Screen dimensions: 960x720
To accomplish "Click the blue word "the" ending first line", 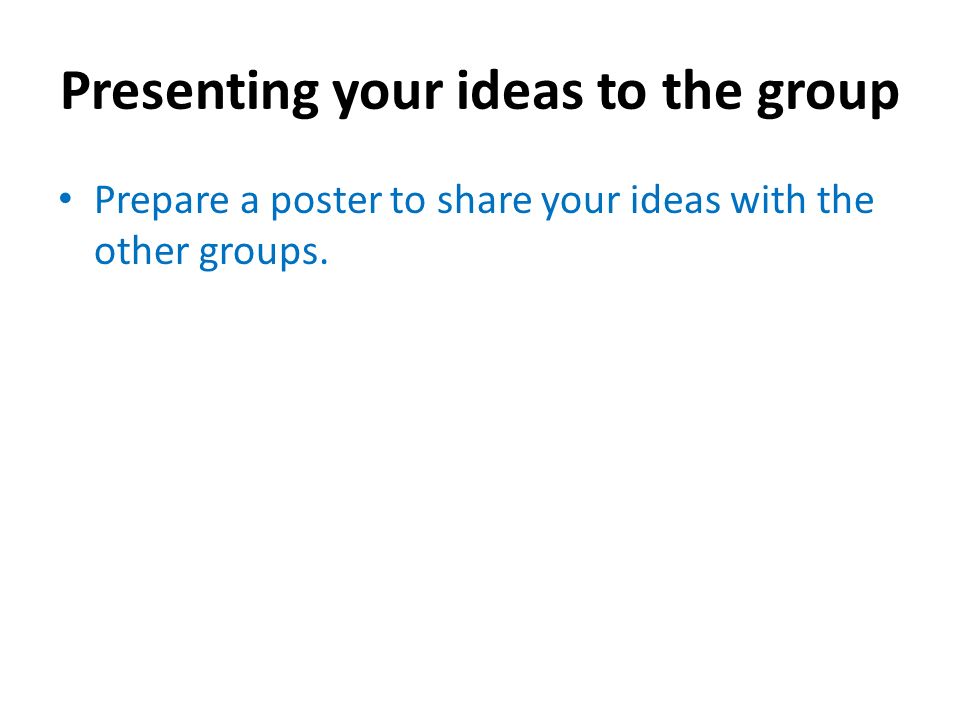I will (846, 200).
